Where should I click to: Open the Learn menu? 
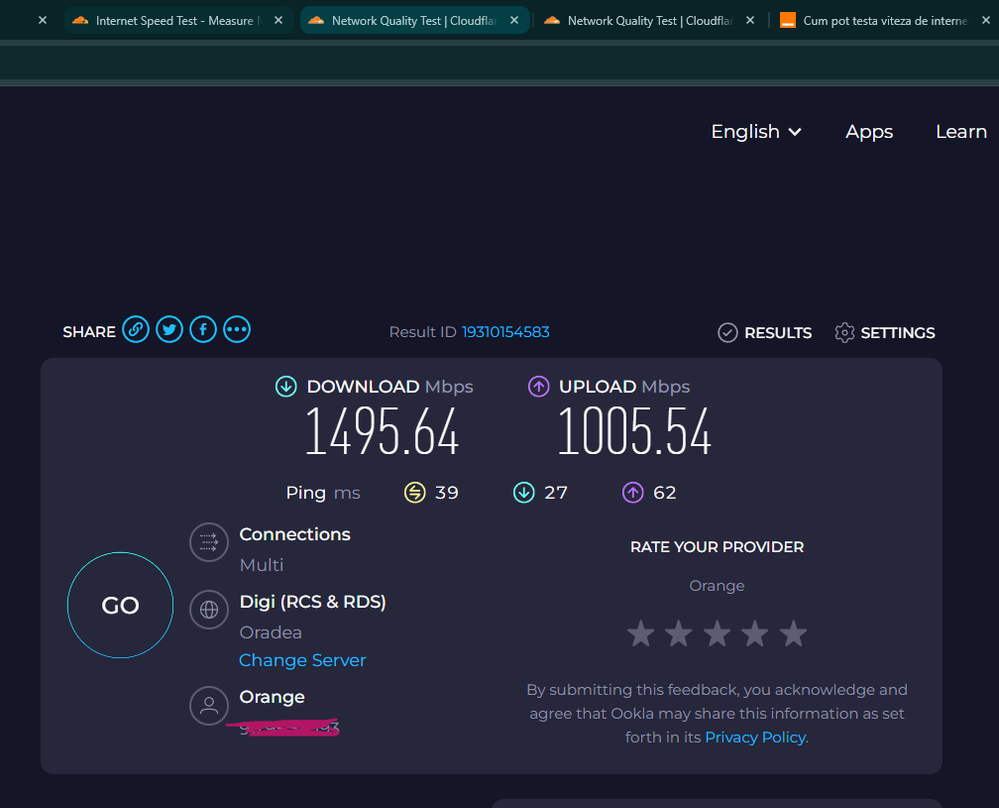click(x=961, y=132)
